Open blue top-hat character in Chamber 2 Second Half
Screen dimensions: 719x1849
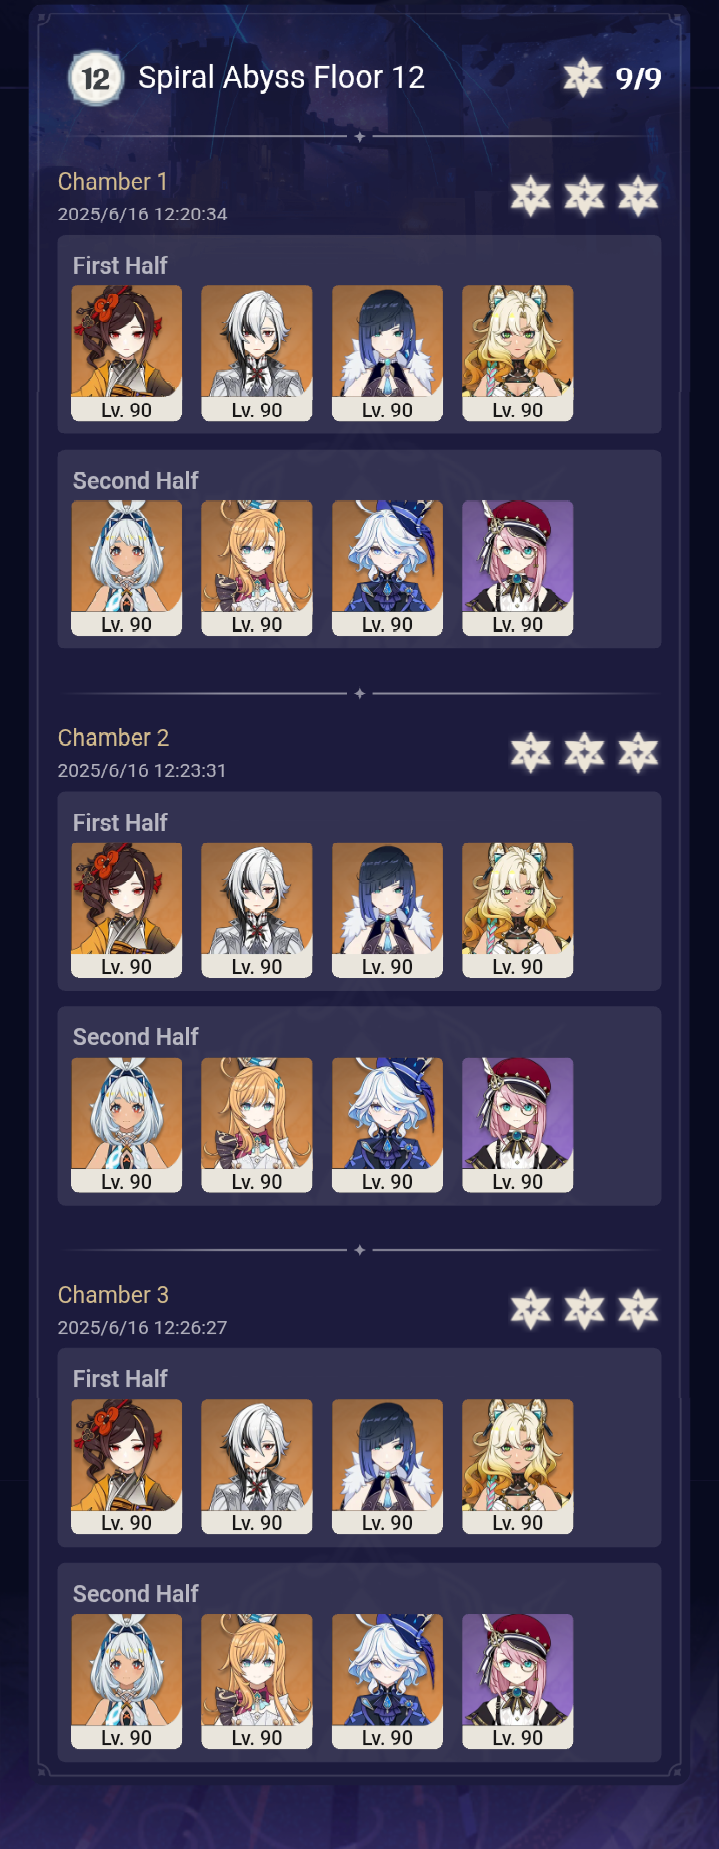tap(387, 1125)
